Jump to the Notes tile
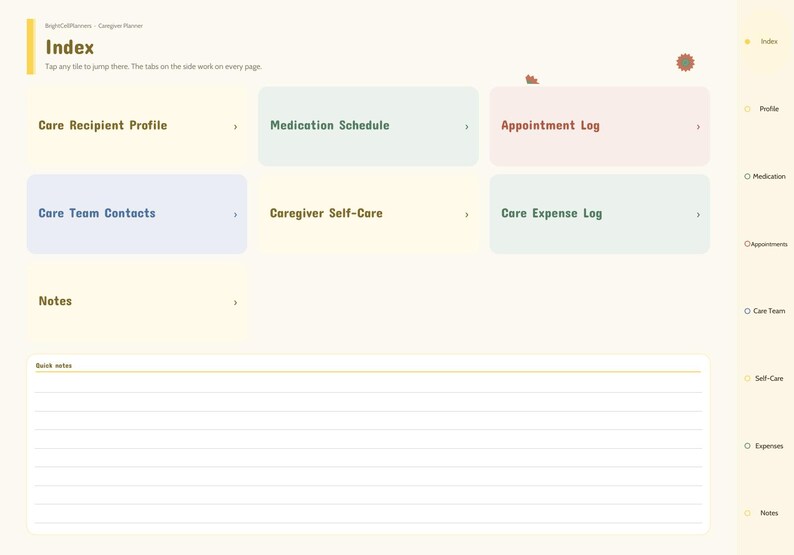Screen dimensions: 794x555 click(137, 302)
